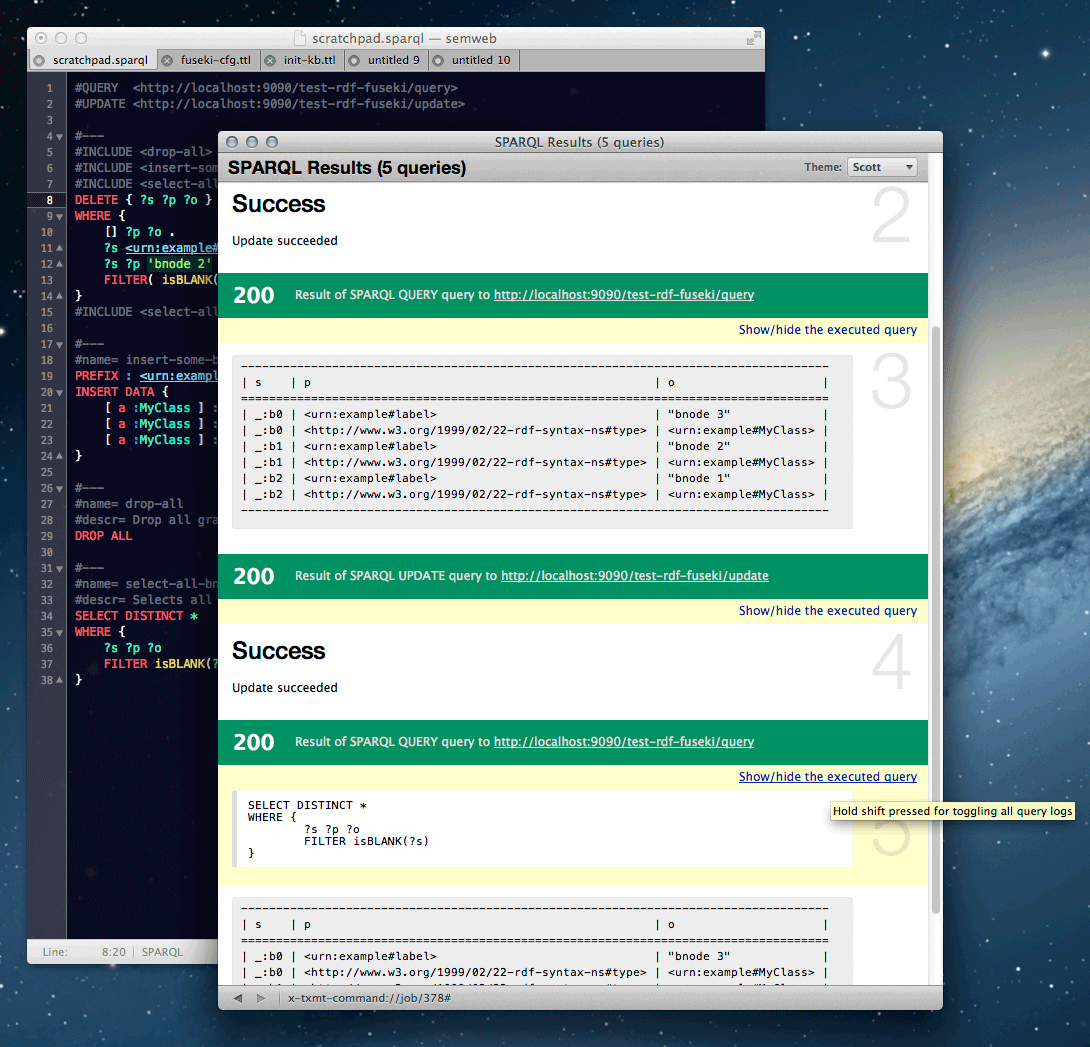Close the init-kb.ttl tab icon

pos(270,60)
